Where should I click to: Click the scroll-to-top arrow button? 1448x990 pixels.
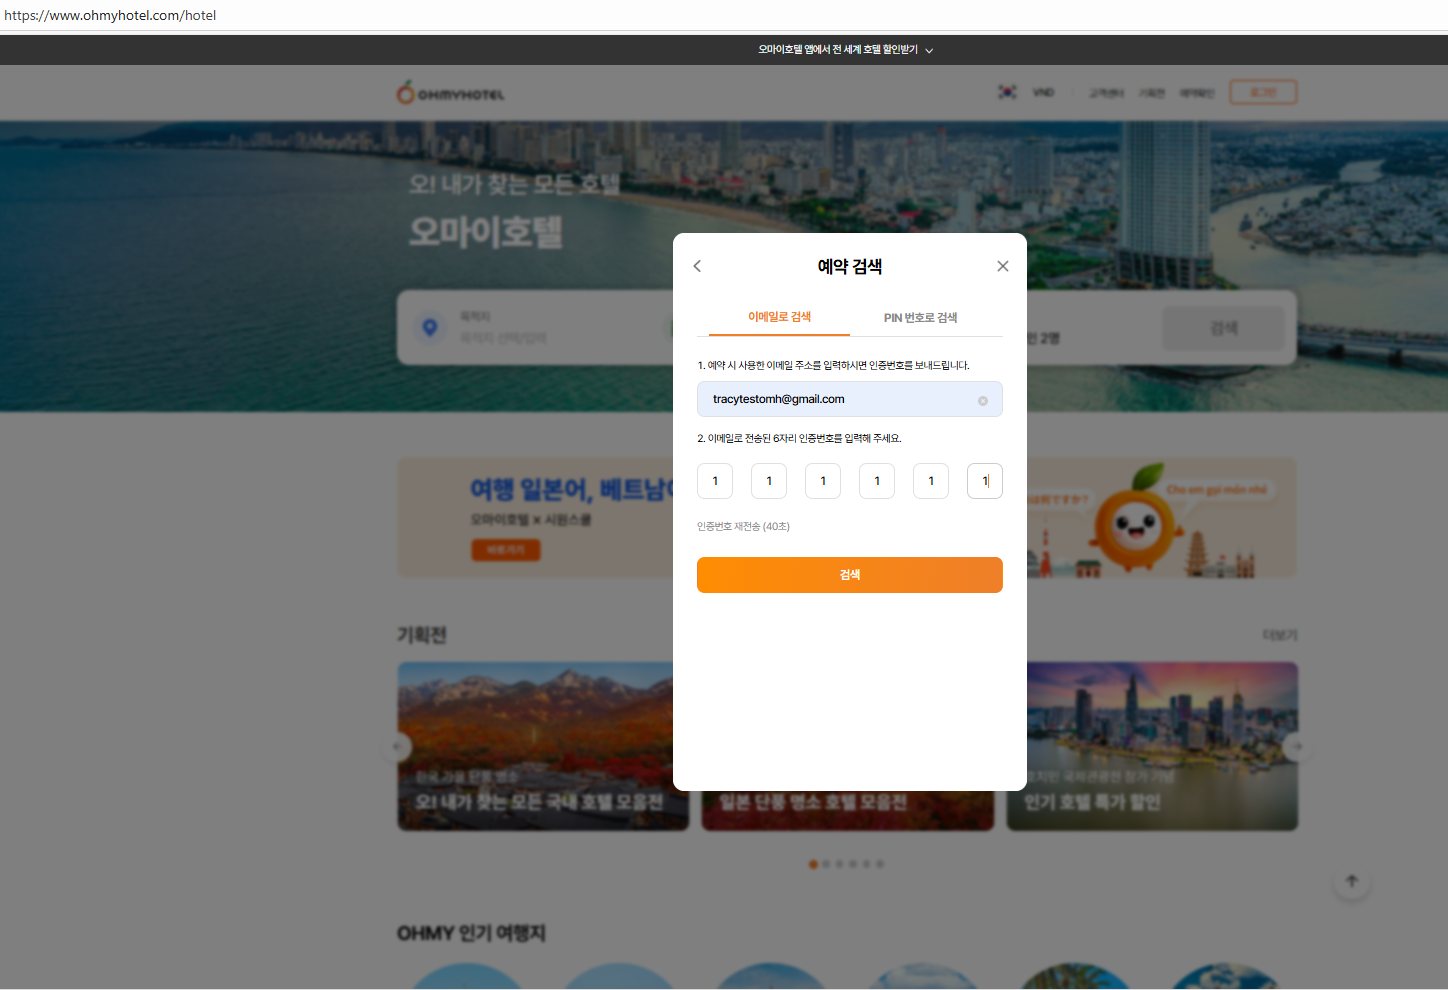1352,881
